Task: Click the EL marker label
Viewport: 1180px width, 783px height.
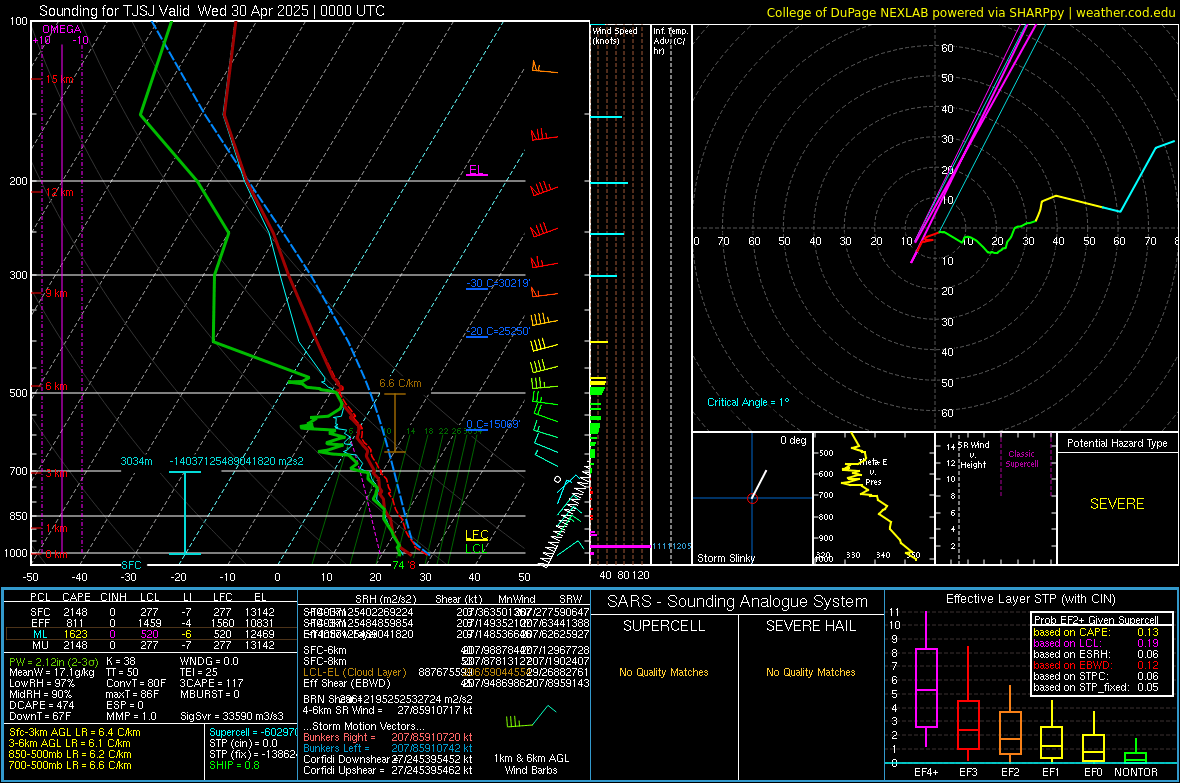Action: pyautogui.click(x=475, y=169)
